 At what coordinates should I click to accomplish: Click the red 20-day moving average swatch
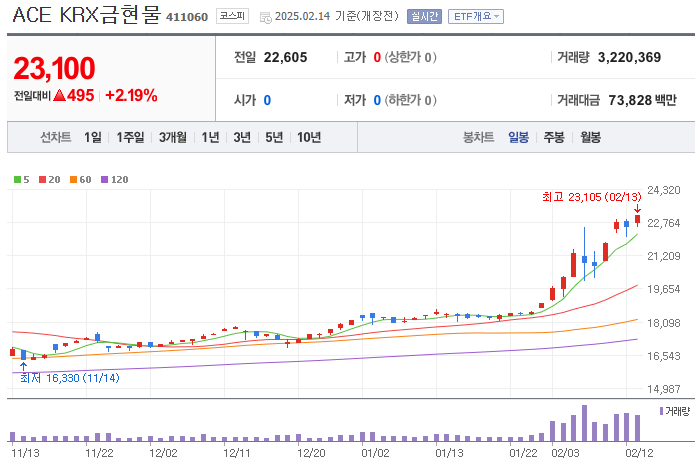[x=43, y=179]
